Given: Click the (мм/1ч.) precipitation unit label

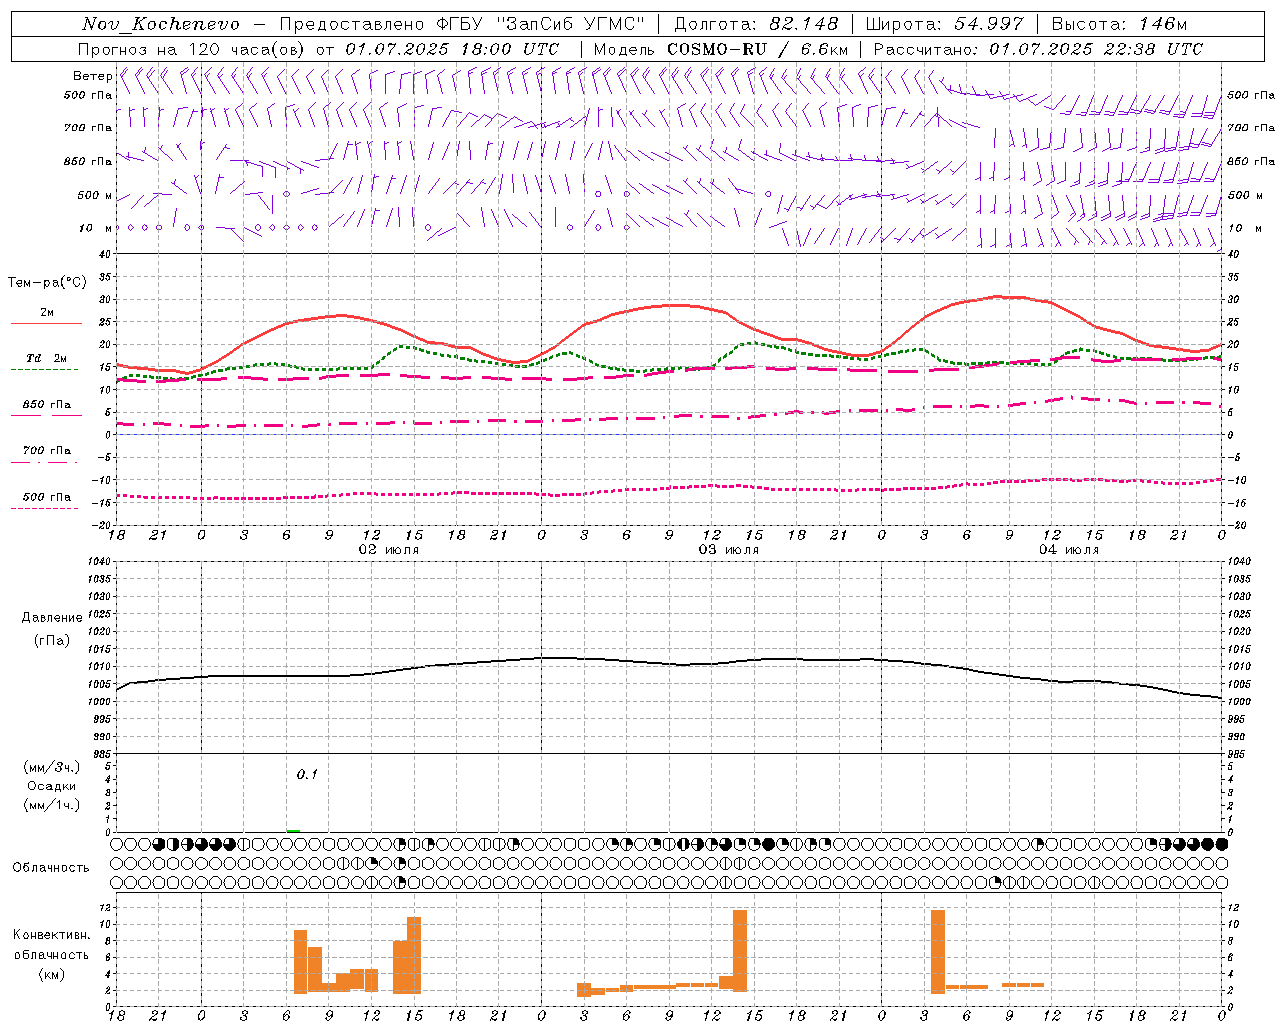Looking at the screenshot, I should [x=51, y=805].
